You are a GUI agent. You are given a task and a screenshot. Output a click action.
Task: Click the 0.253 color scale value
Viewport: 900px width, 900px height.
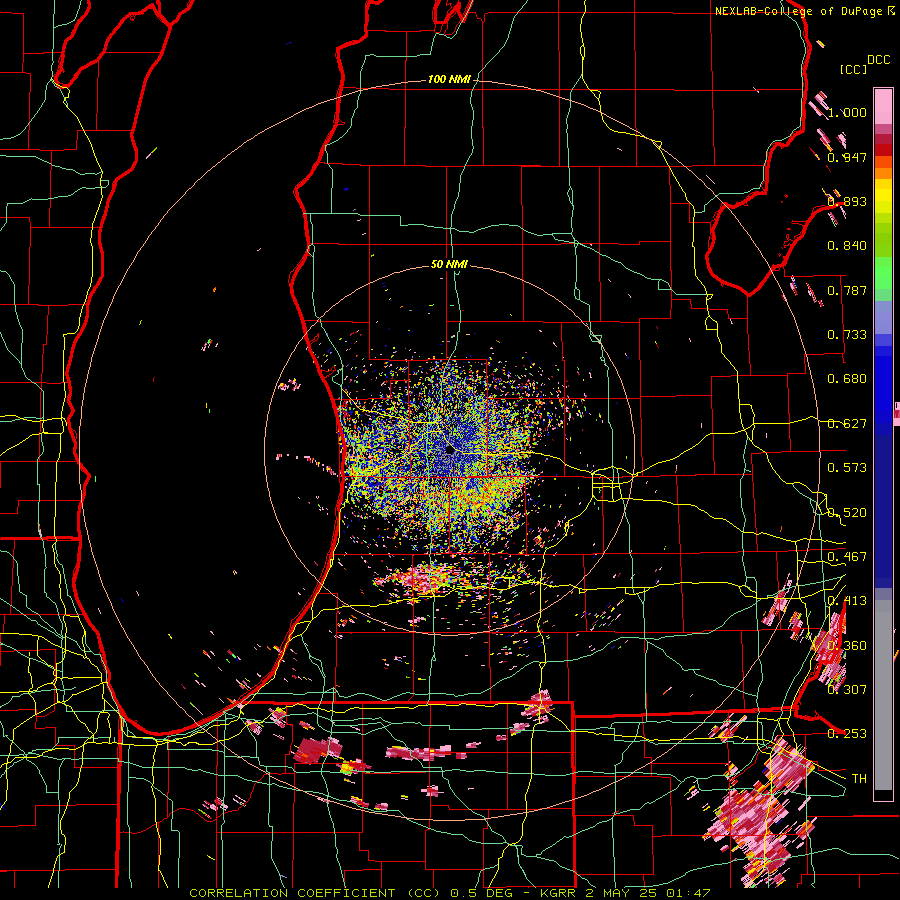tap(847, 734)
